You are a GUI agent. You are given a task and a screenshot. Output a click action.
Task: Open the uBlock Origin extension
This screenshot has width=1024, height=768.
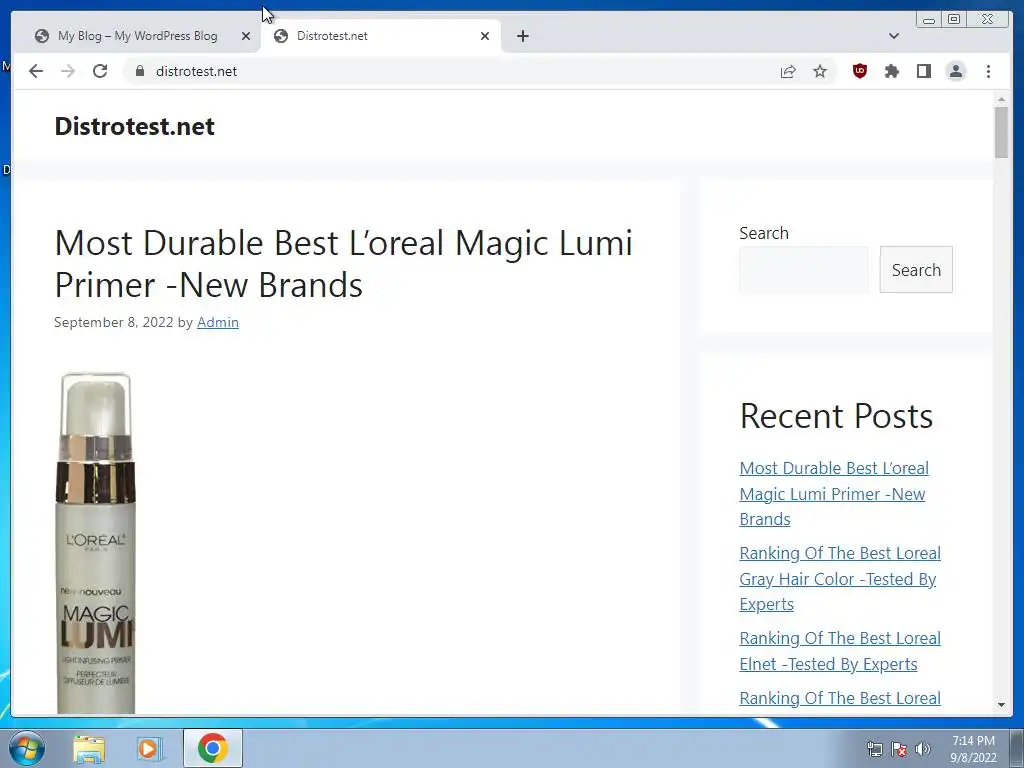click(860, 71)
